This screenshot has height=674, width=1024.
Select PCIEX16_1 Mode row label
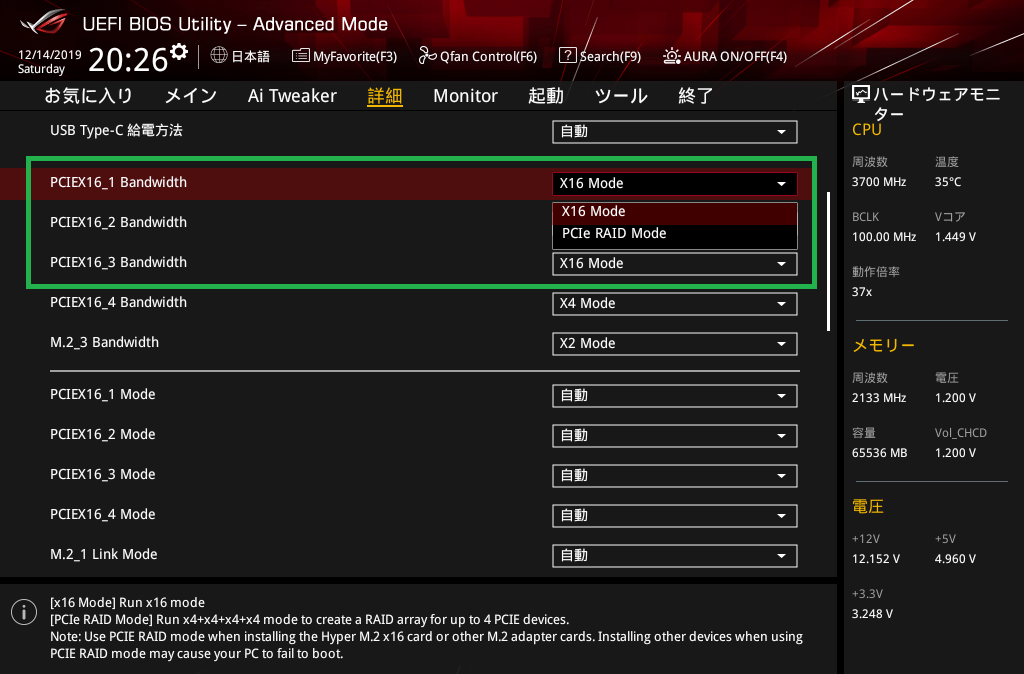[x=103, y=394]
